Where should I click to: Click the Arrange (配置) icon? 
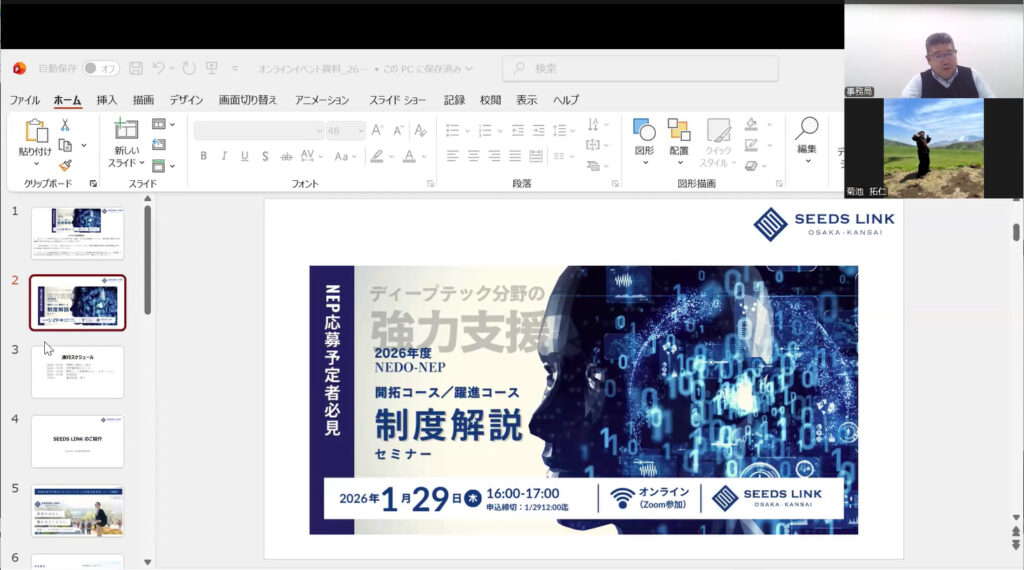tap(679, 130)
